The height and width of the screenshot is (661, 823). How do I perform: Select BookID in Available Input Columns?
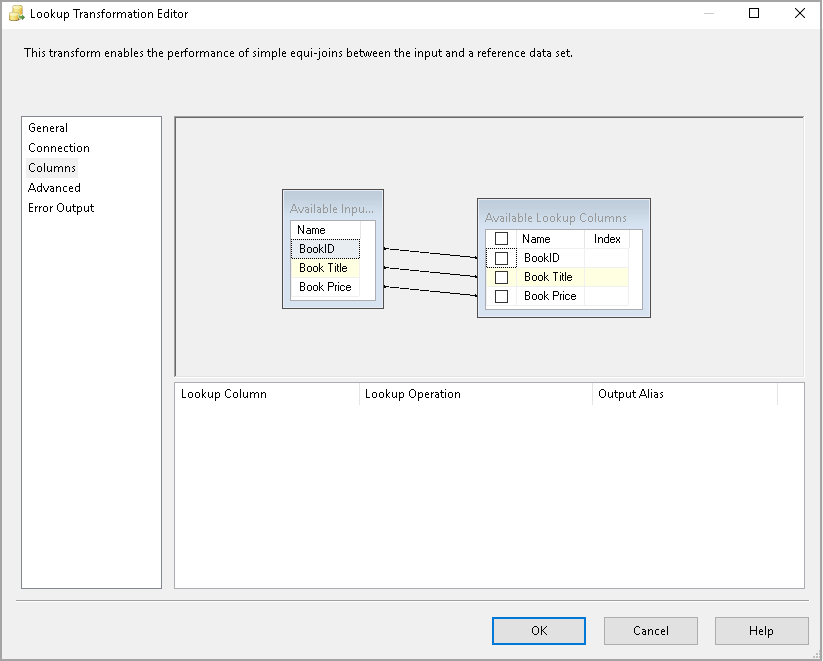[317, 249]
